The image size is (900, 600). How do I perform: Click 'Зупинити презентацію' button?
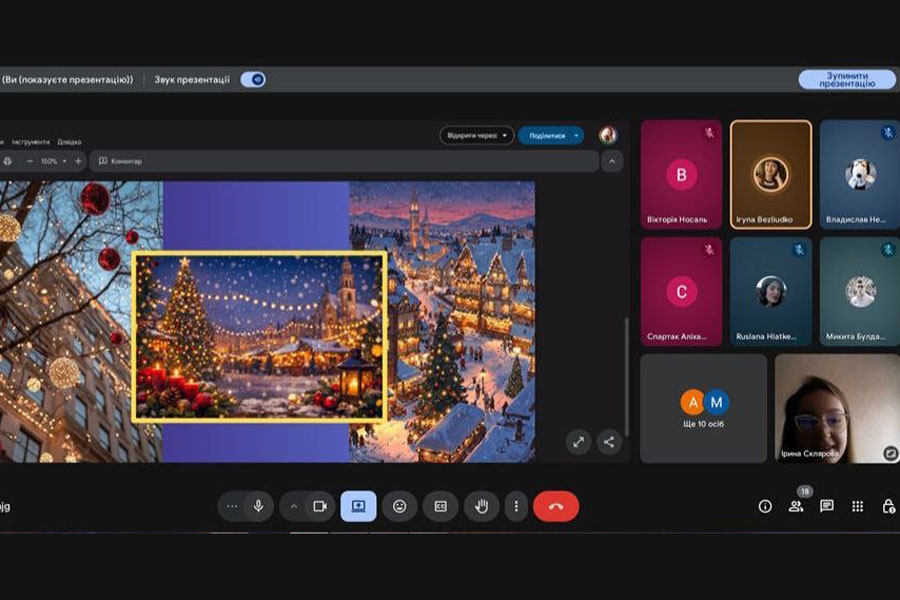pyautogui.click(x=846, y=80)
